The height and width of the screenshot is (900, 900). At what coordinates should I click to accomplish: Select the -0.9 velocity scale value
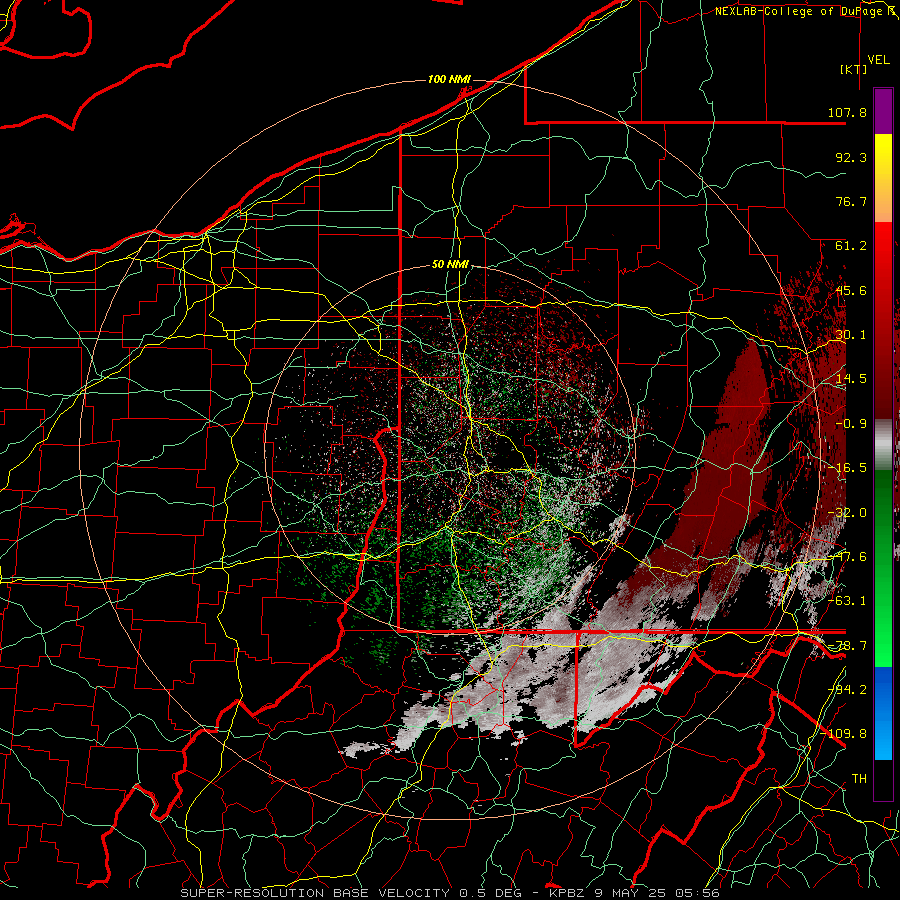pyautogui.click(x=851, y=424)
